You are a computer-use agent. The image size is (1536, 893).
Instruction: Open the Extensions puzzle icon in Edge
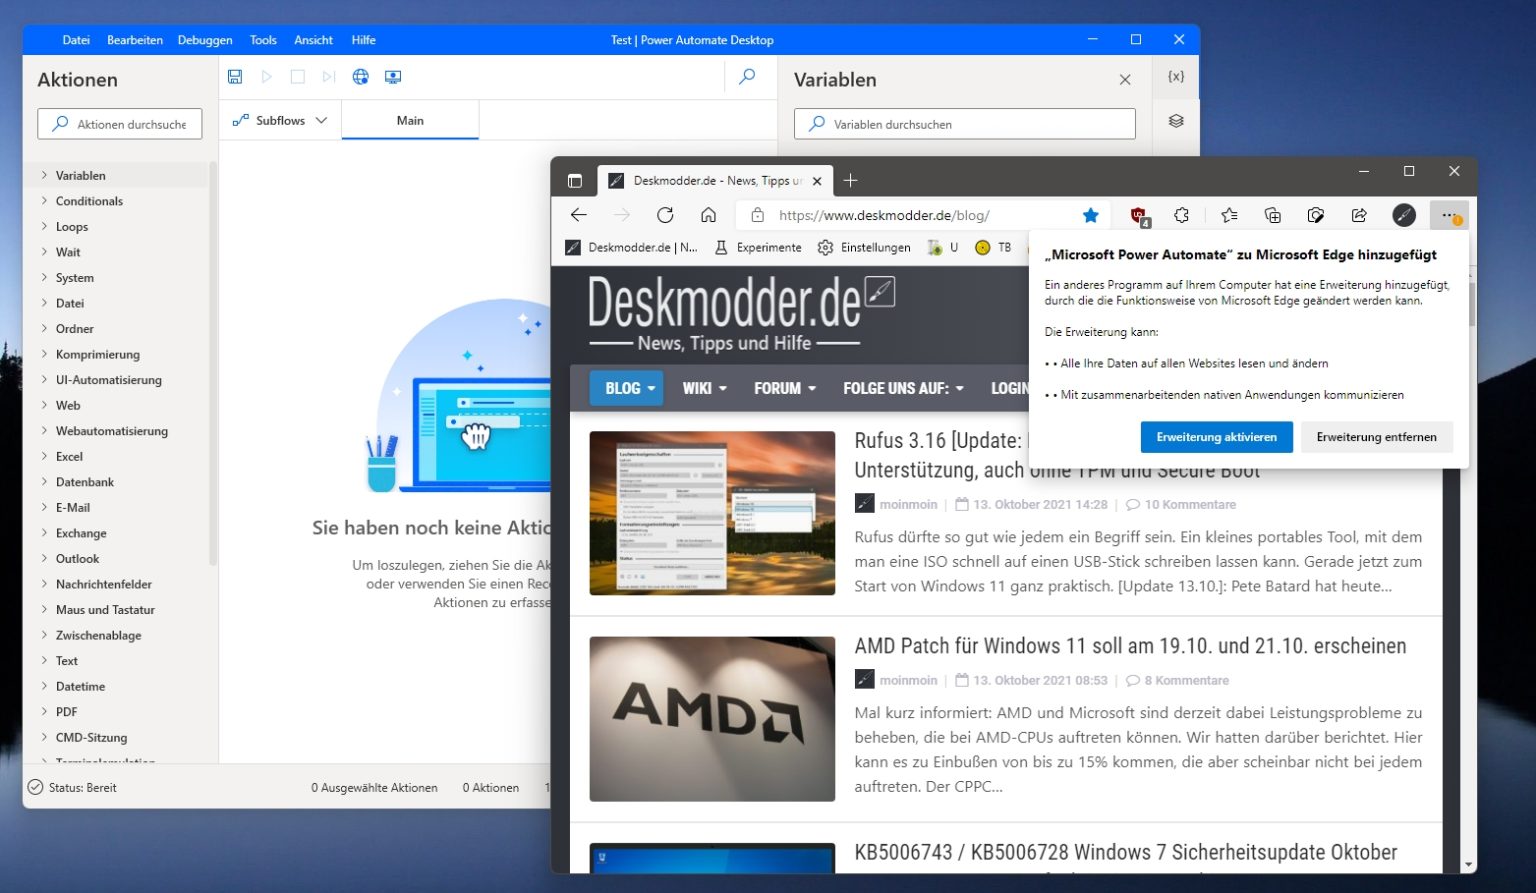pos(1181,214)
